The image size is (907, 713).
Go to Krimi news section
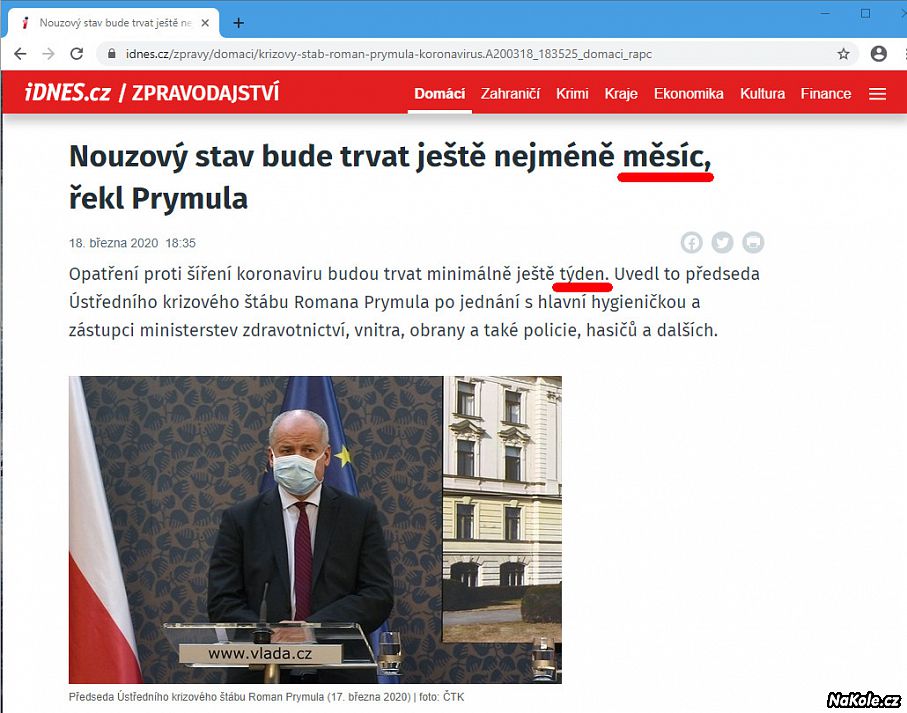click(x=572, y=94)
